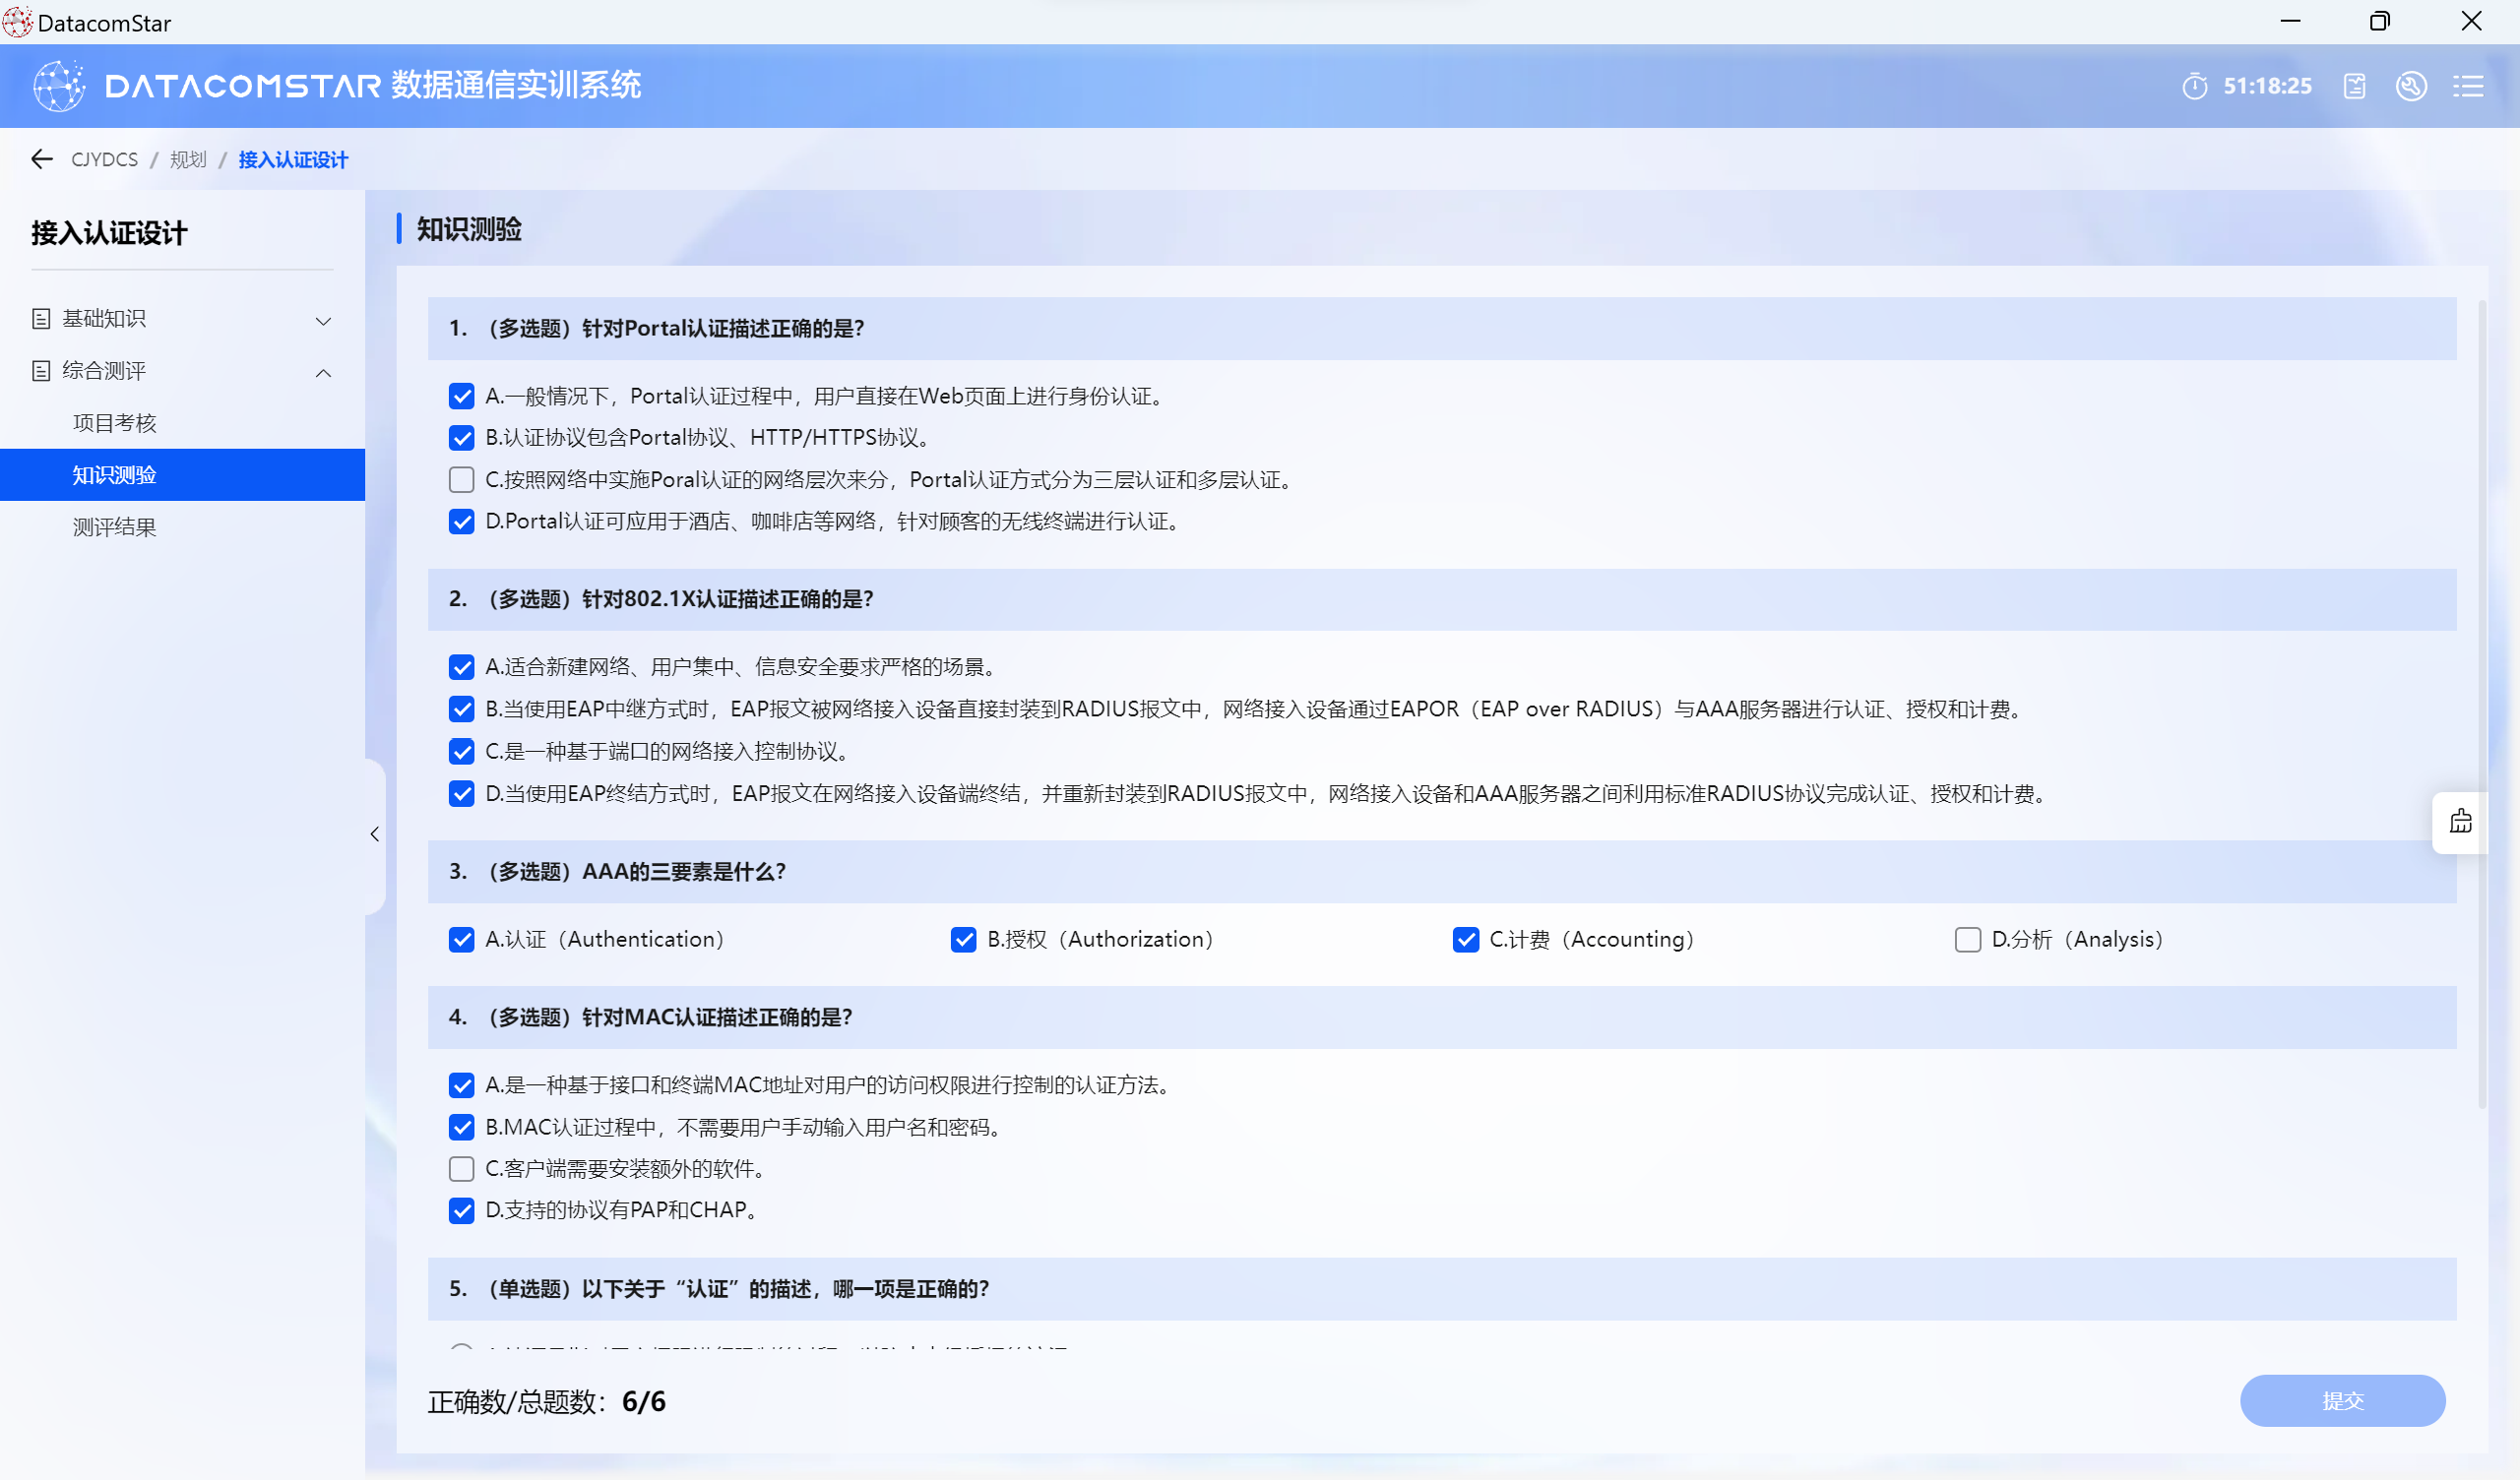This screenshot has height=1480, width=2520.
Task: Click the 提交 submit button
Action: tap(2342, 1400)
